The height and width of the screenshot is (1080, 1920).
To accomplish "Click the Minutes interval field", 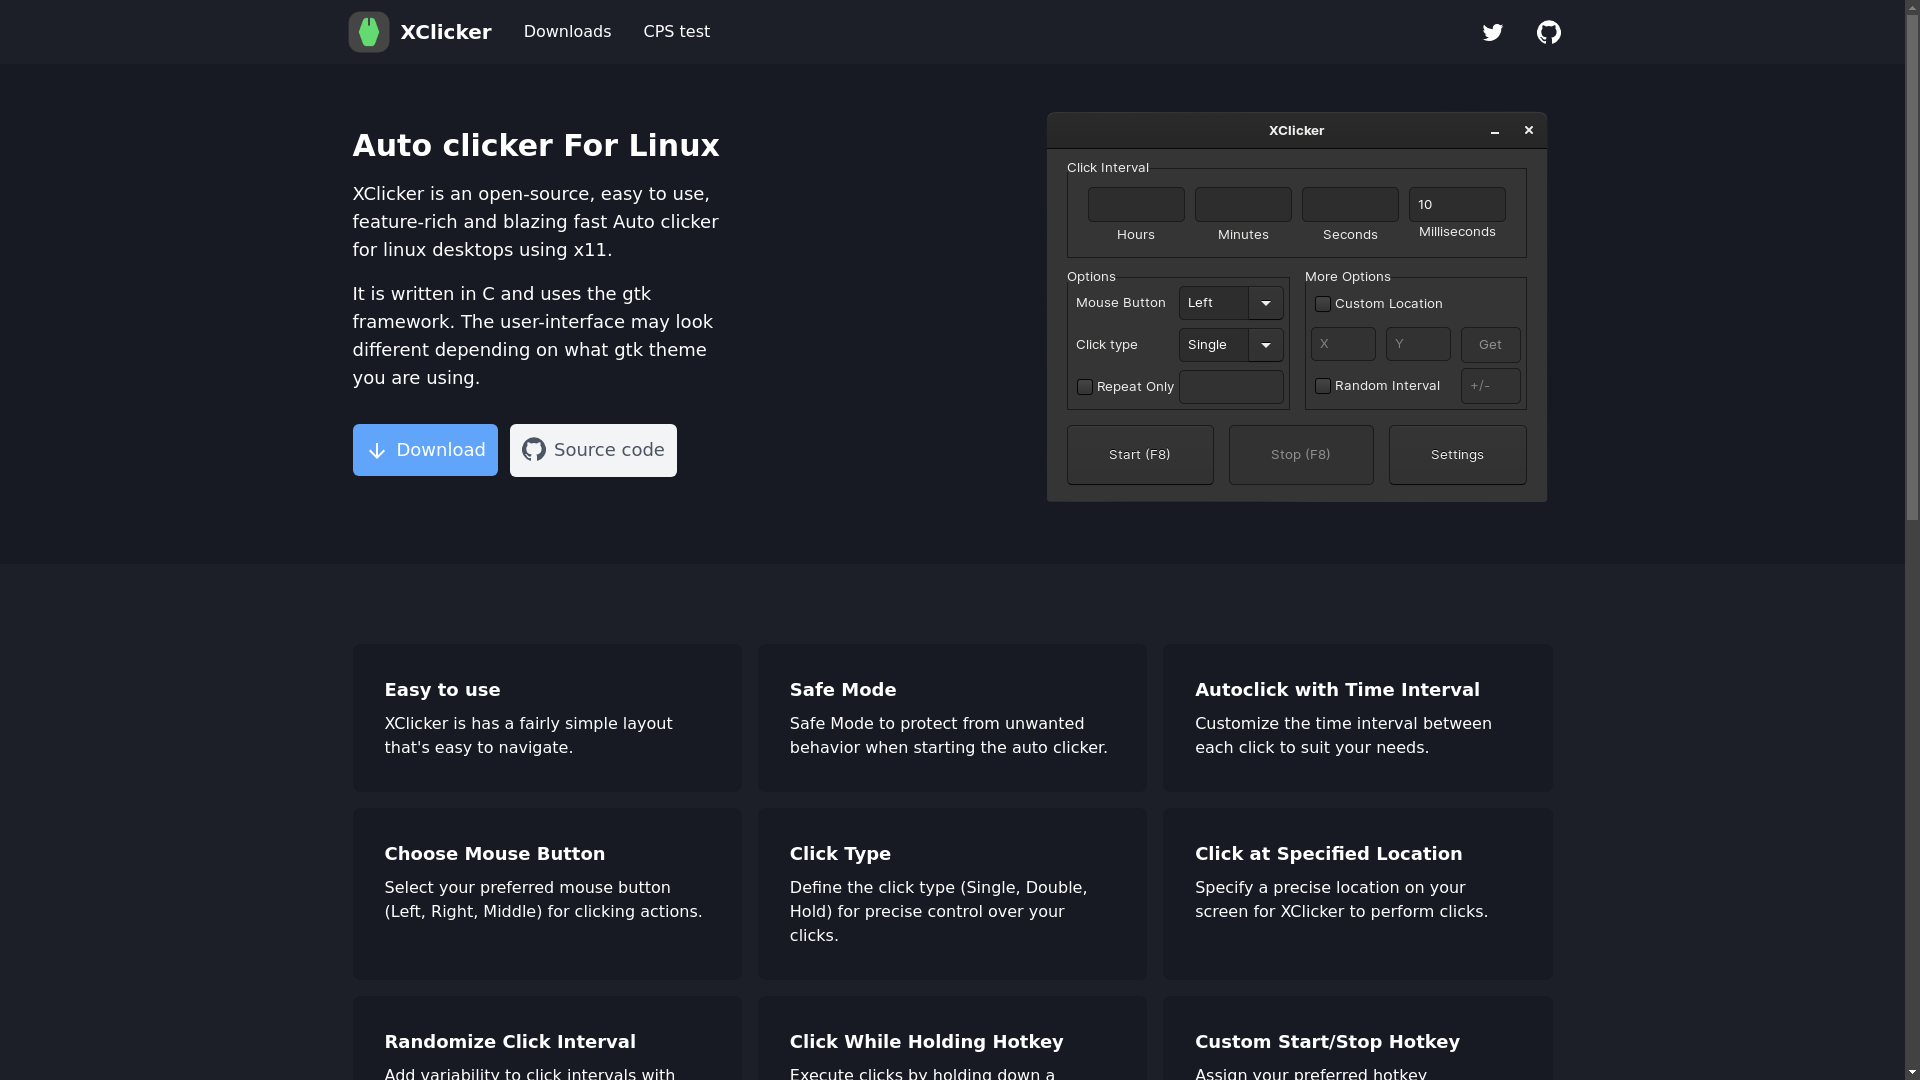I will point(1243,204).
